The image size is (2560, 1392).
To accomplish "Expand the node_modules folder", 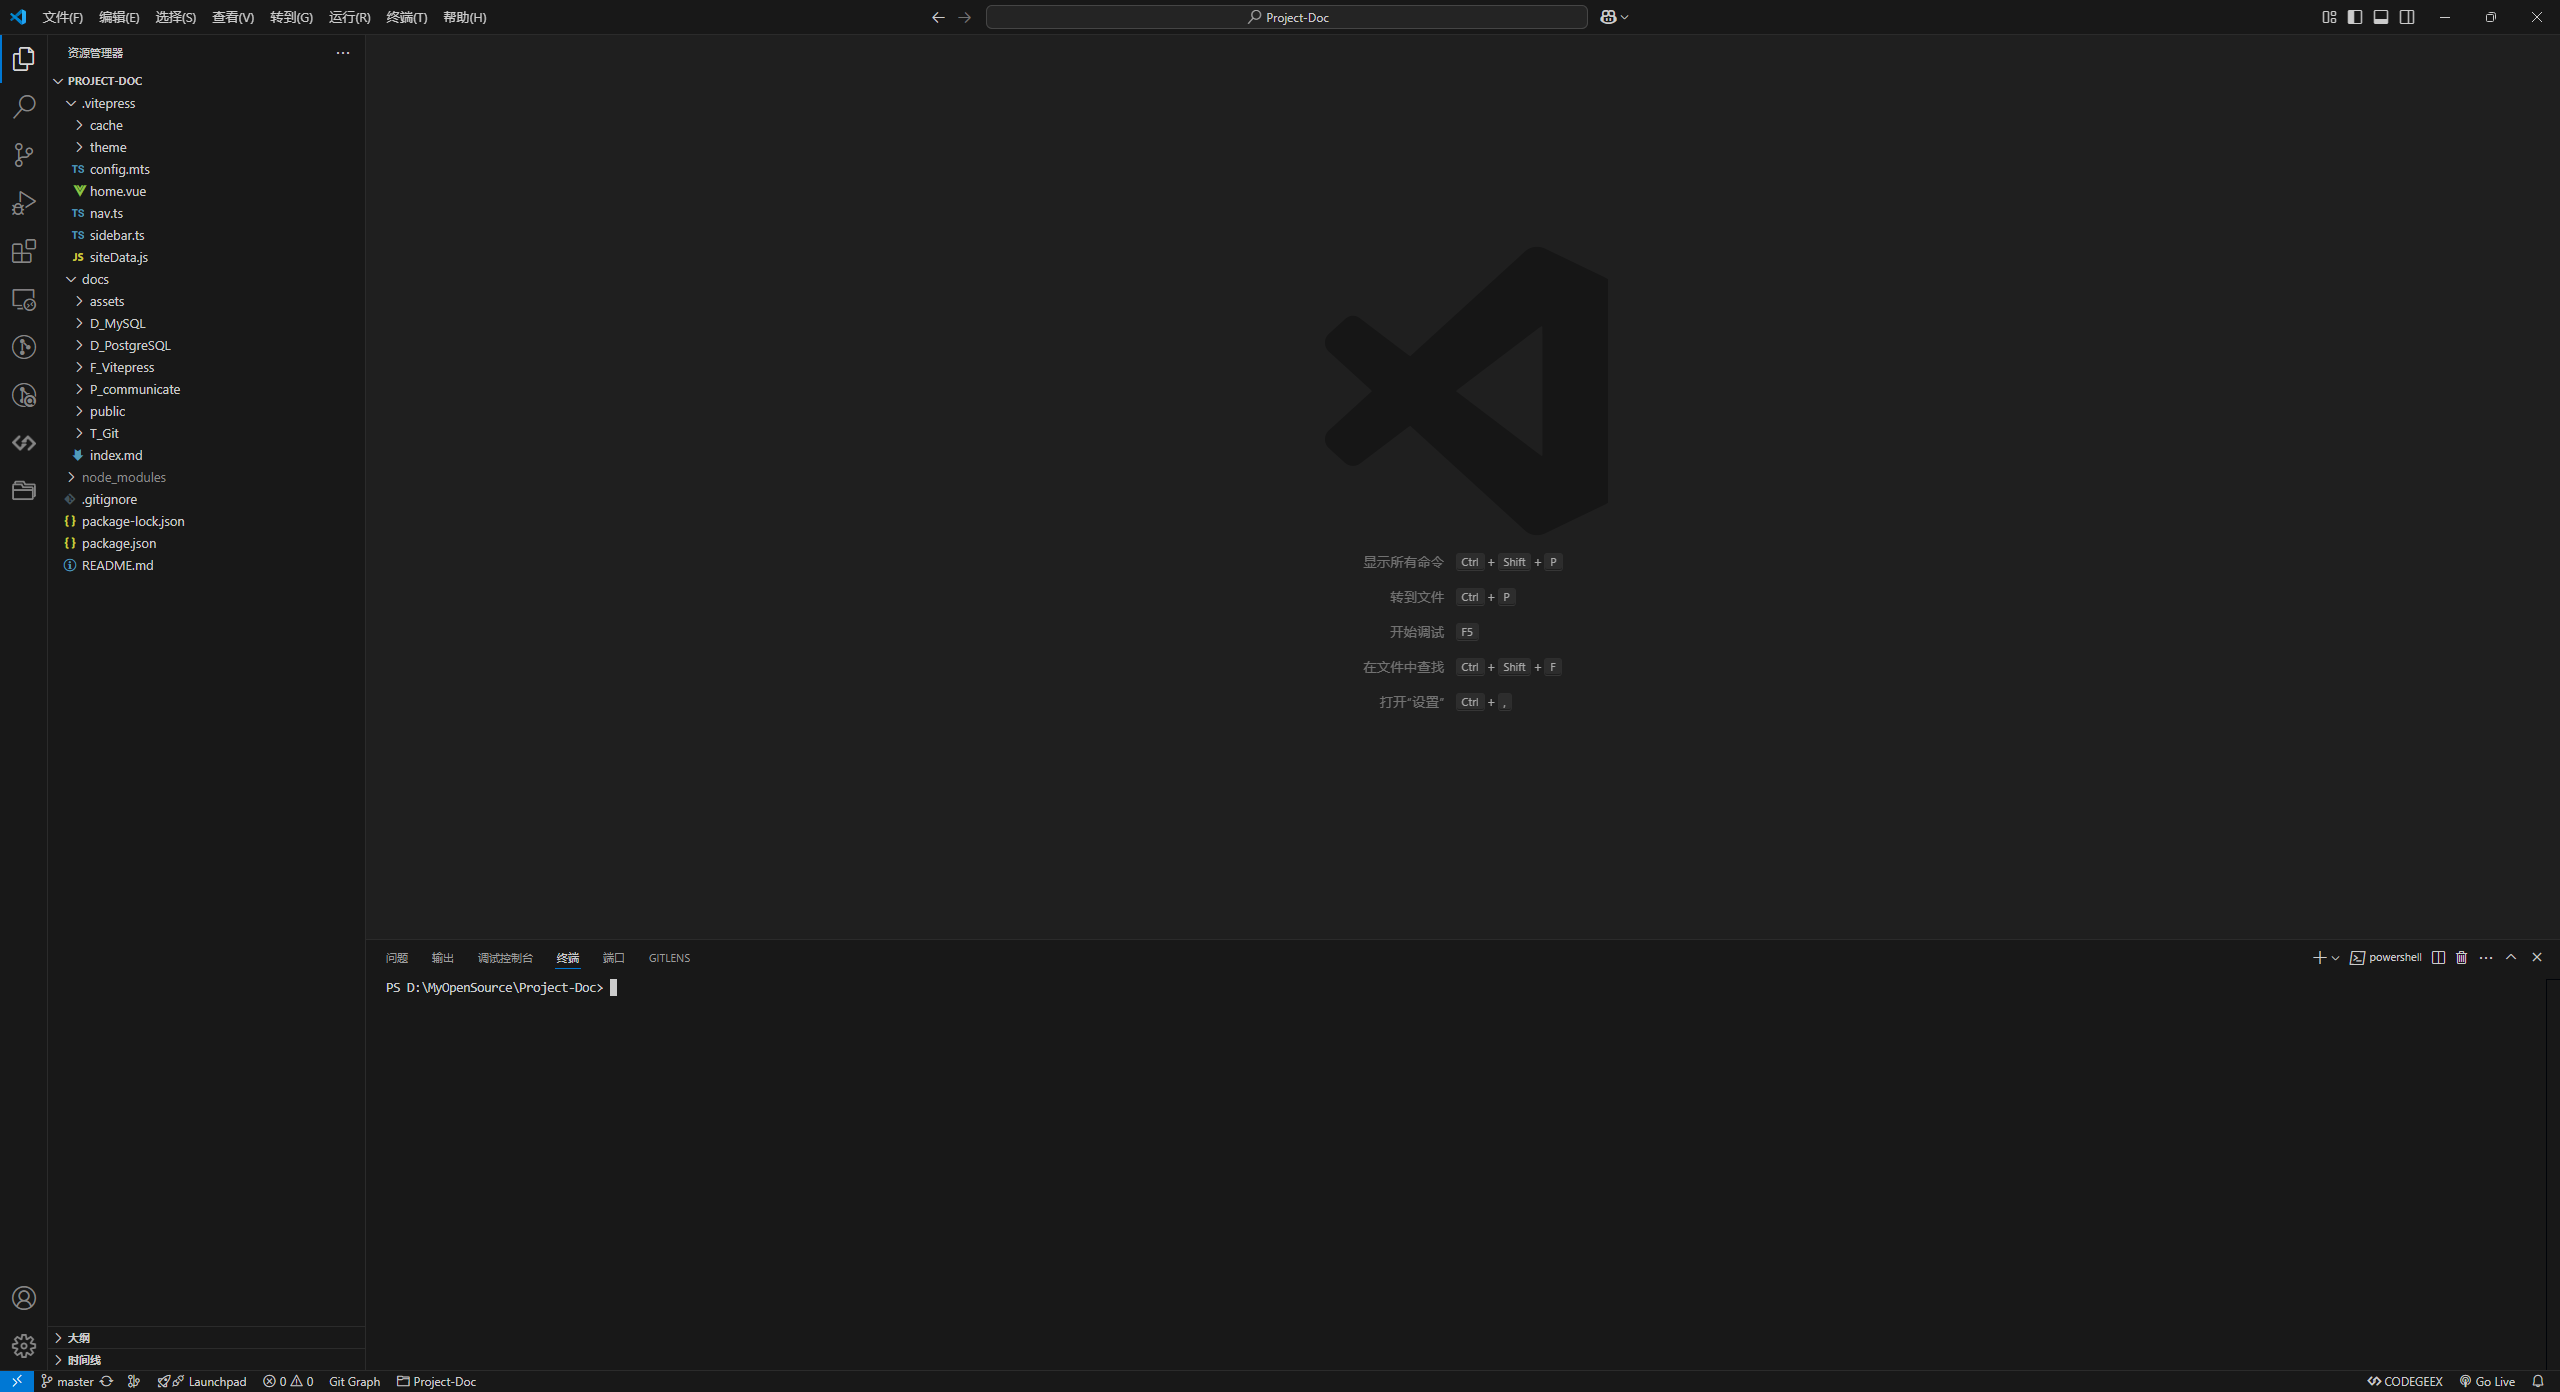I will pyautogui.click(x=206, y=477).
